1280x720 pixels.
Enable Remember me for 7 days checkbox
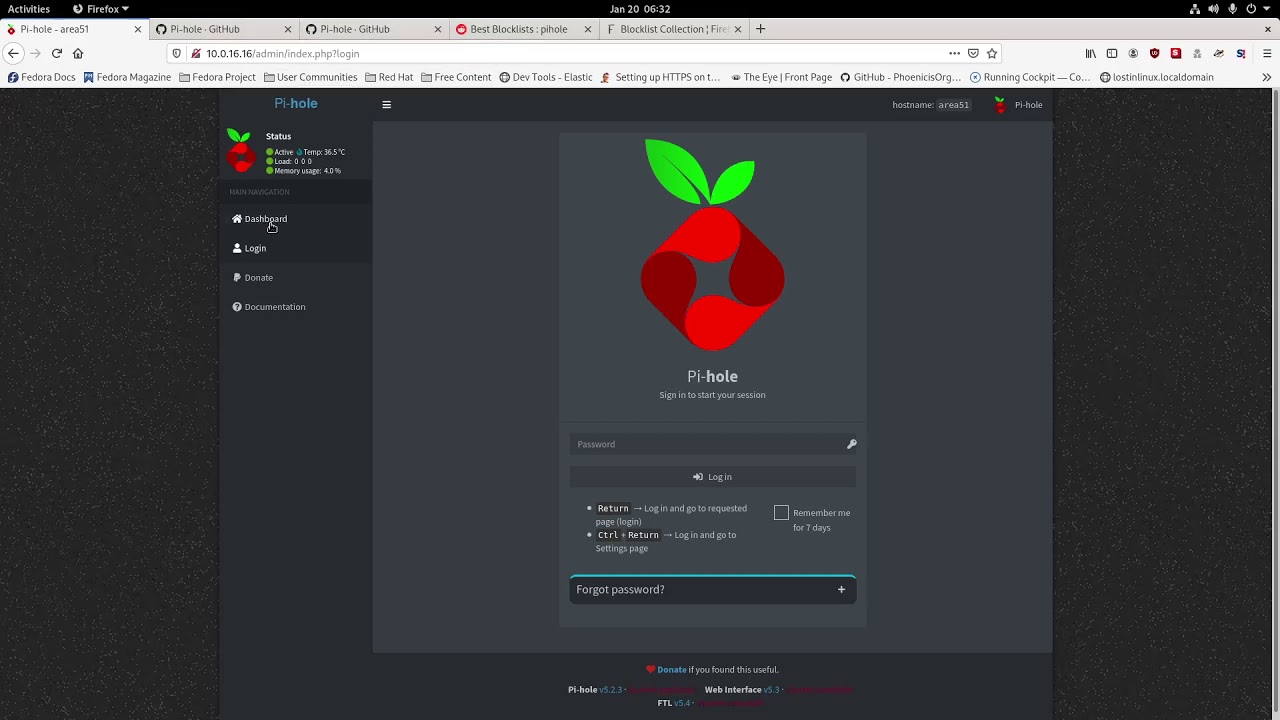point(781,513)
